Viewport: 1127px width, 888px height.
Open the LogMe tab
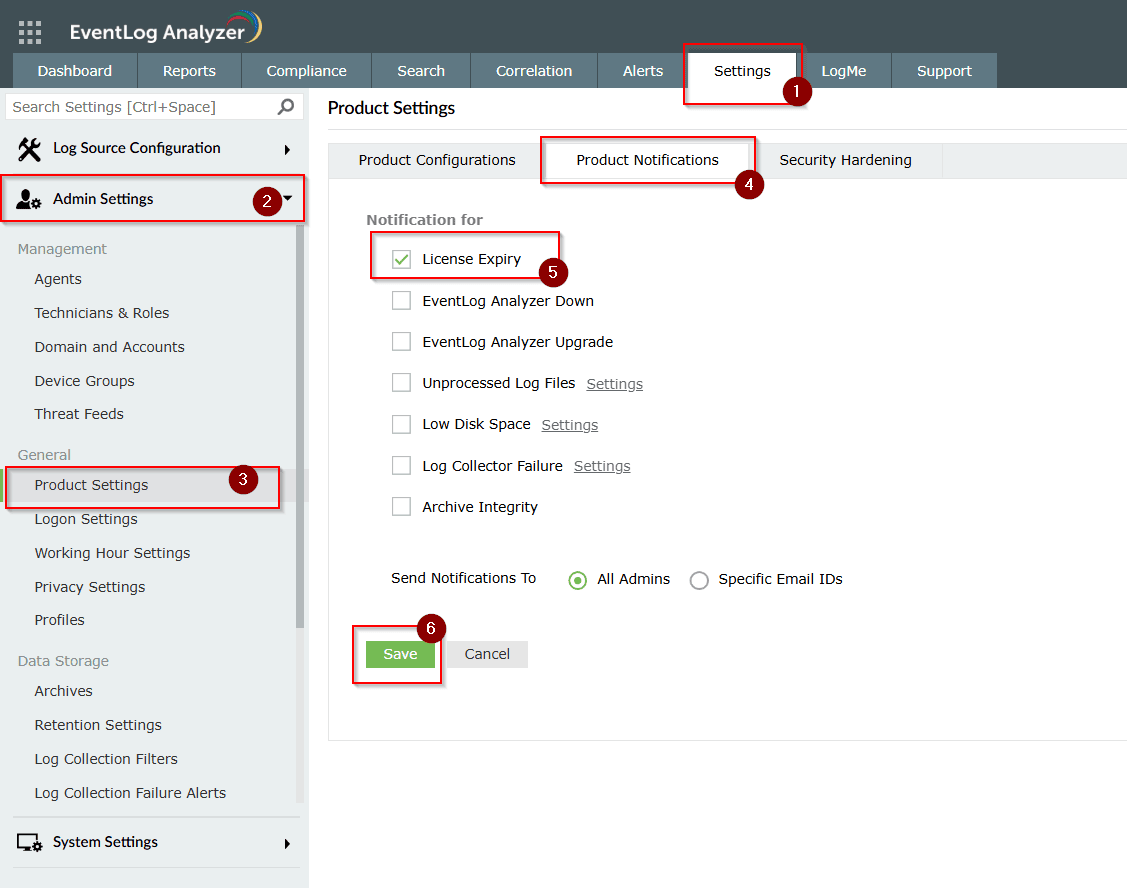coord(844,70)
